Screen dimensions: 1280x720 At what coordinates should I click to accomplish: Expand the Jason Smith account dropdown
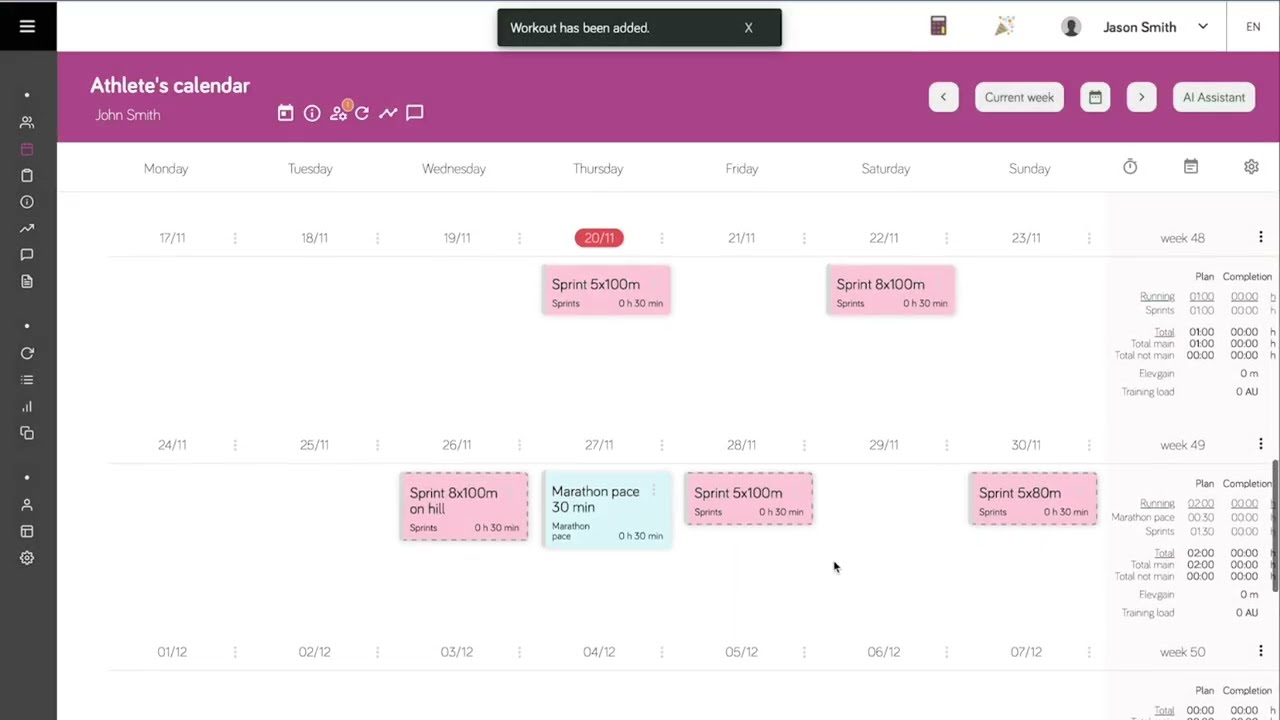(x=1203, y=27)
